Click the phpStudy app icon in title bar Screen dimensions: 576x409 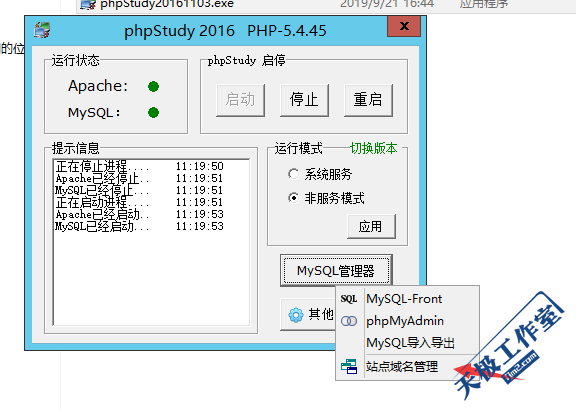coord(42,30)
